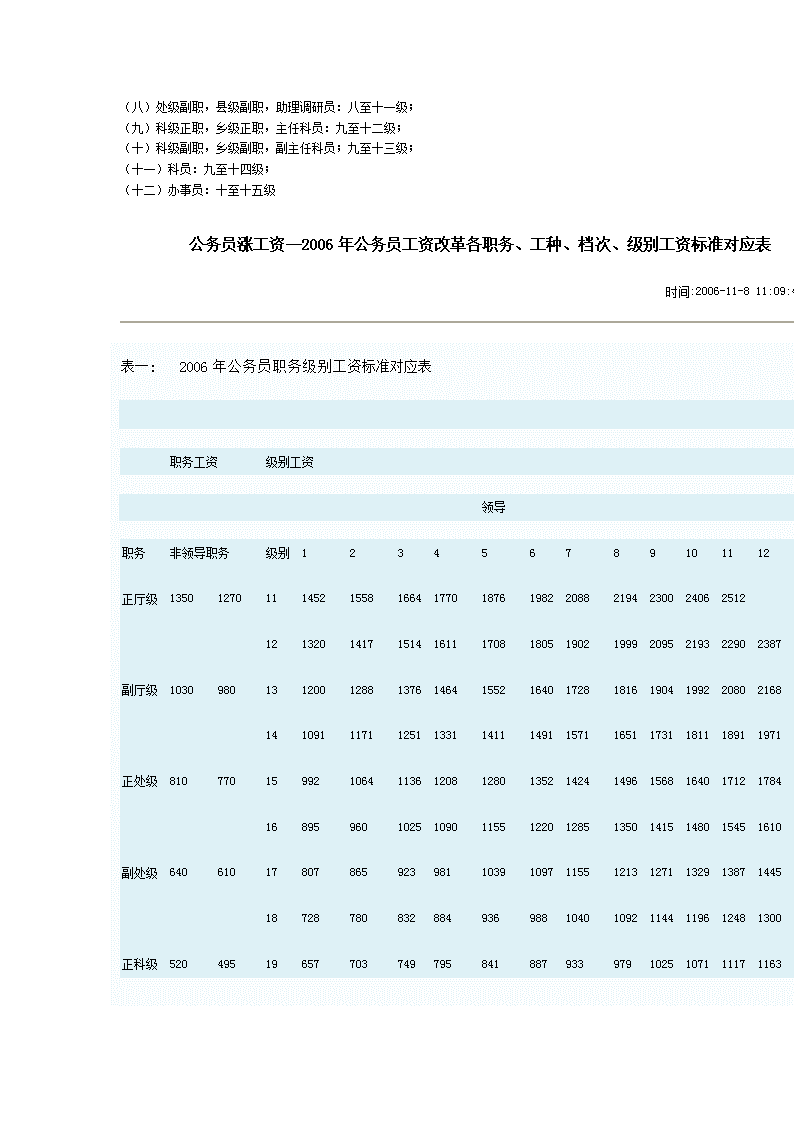This screenshot has height=1123, width=794.
Task: Click the cell showing 1452
Action: [314, 599]
